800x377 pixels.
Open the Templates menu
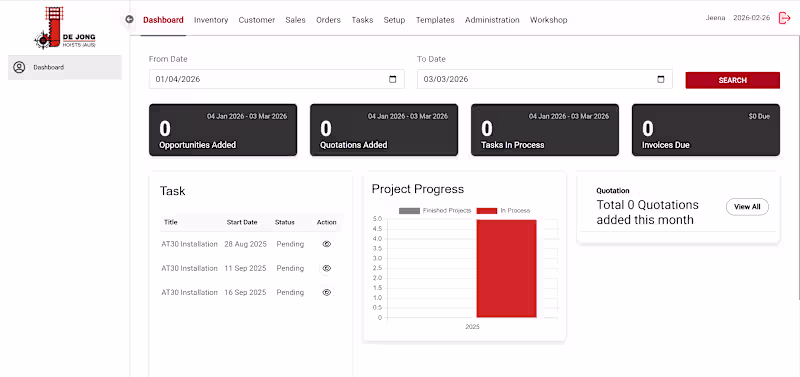pyautogui.click(x=435, y=20)
